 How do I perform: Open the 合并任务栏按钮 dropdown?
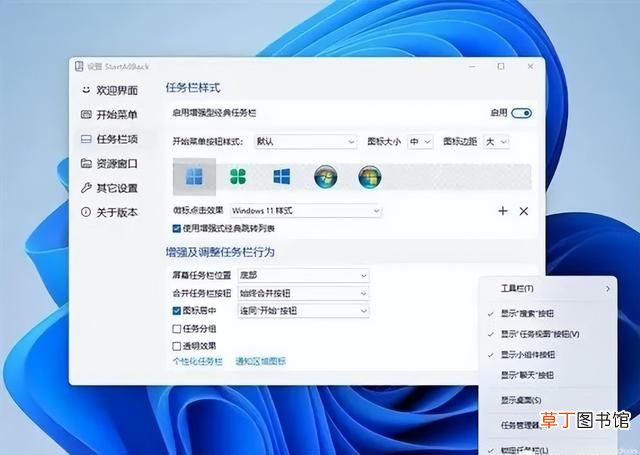(x=303, y=293)
